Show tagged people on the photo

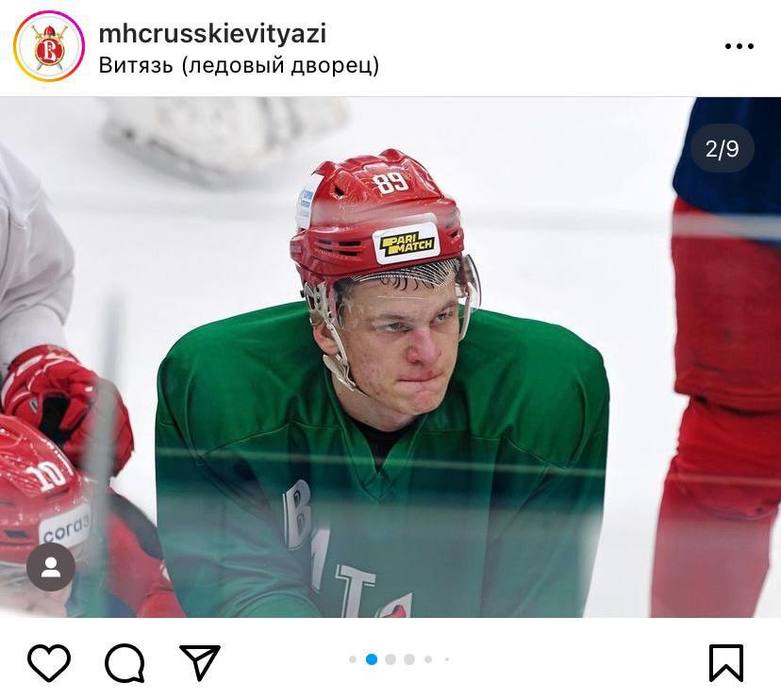coord(51,567)
